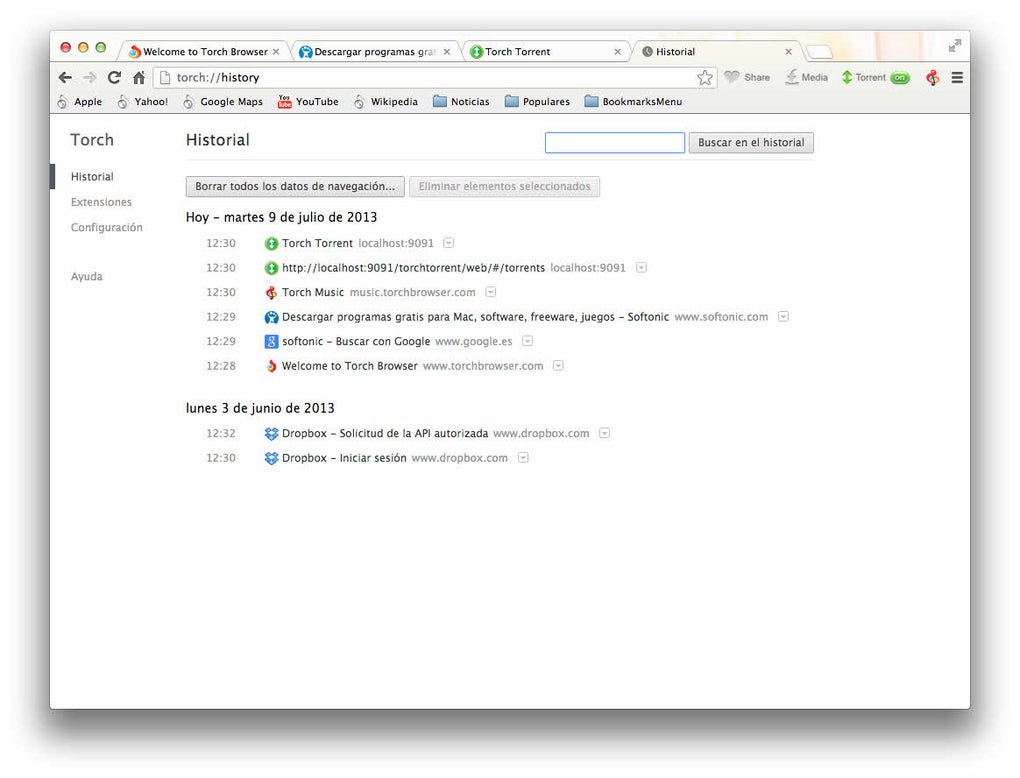Click the torch://history address bar
Screen dimensions: 1020x778
coord(433,77)
